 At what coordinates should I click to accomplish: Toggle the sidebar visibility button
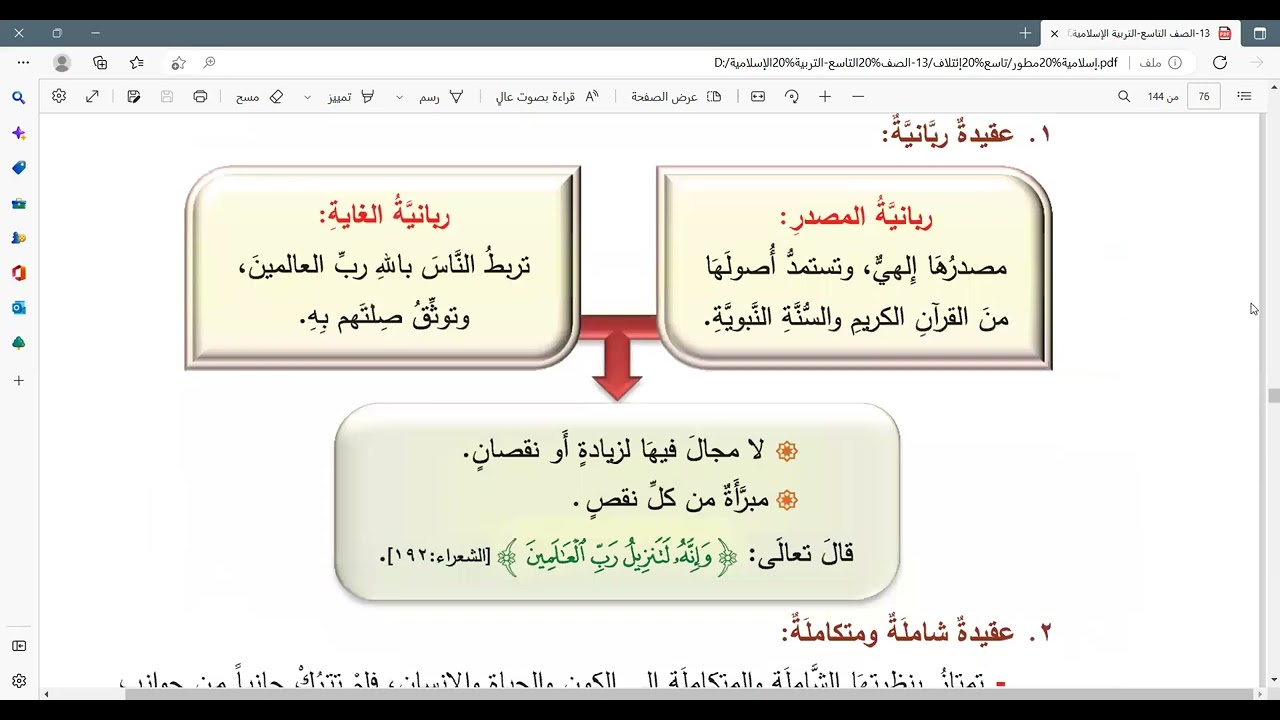[x=19, y=646]
